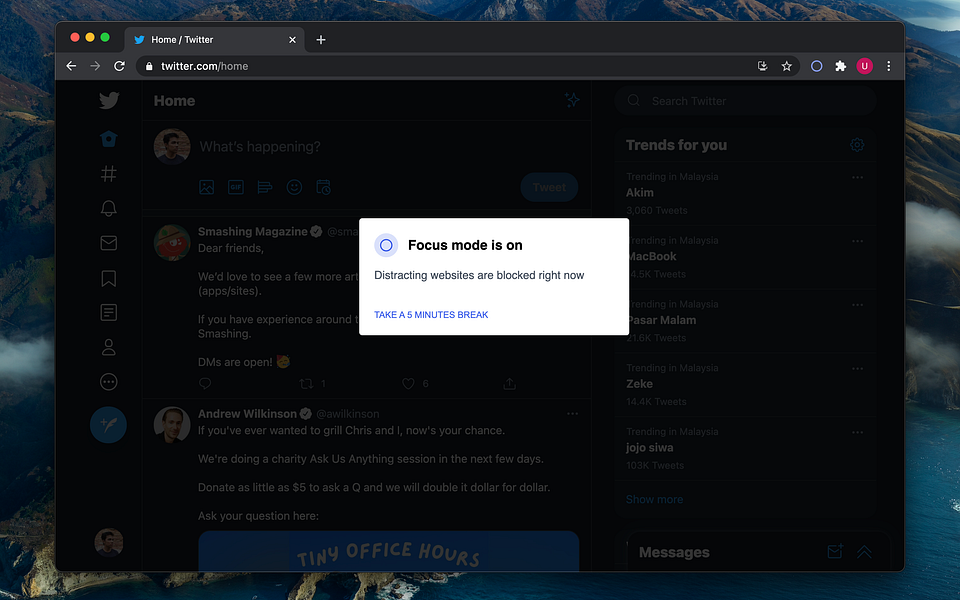Click the Twitter bird logo
This screenshot has height=600, width=960.
[109, 100]
